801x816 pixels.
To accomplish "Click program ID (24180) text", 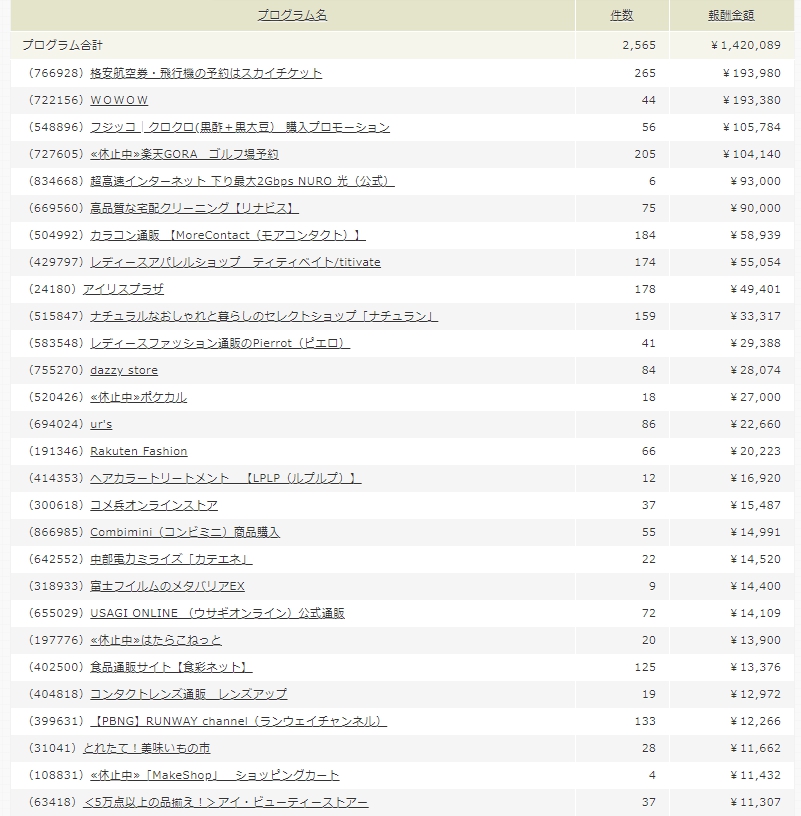I will pyautogui.click(x=52, y=290).
